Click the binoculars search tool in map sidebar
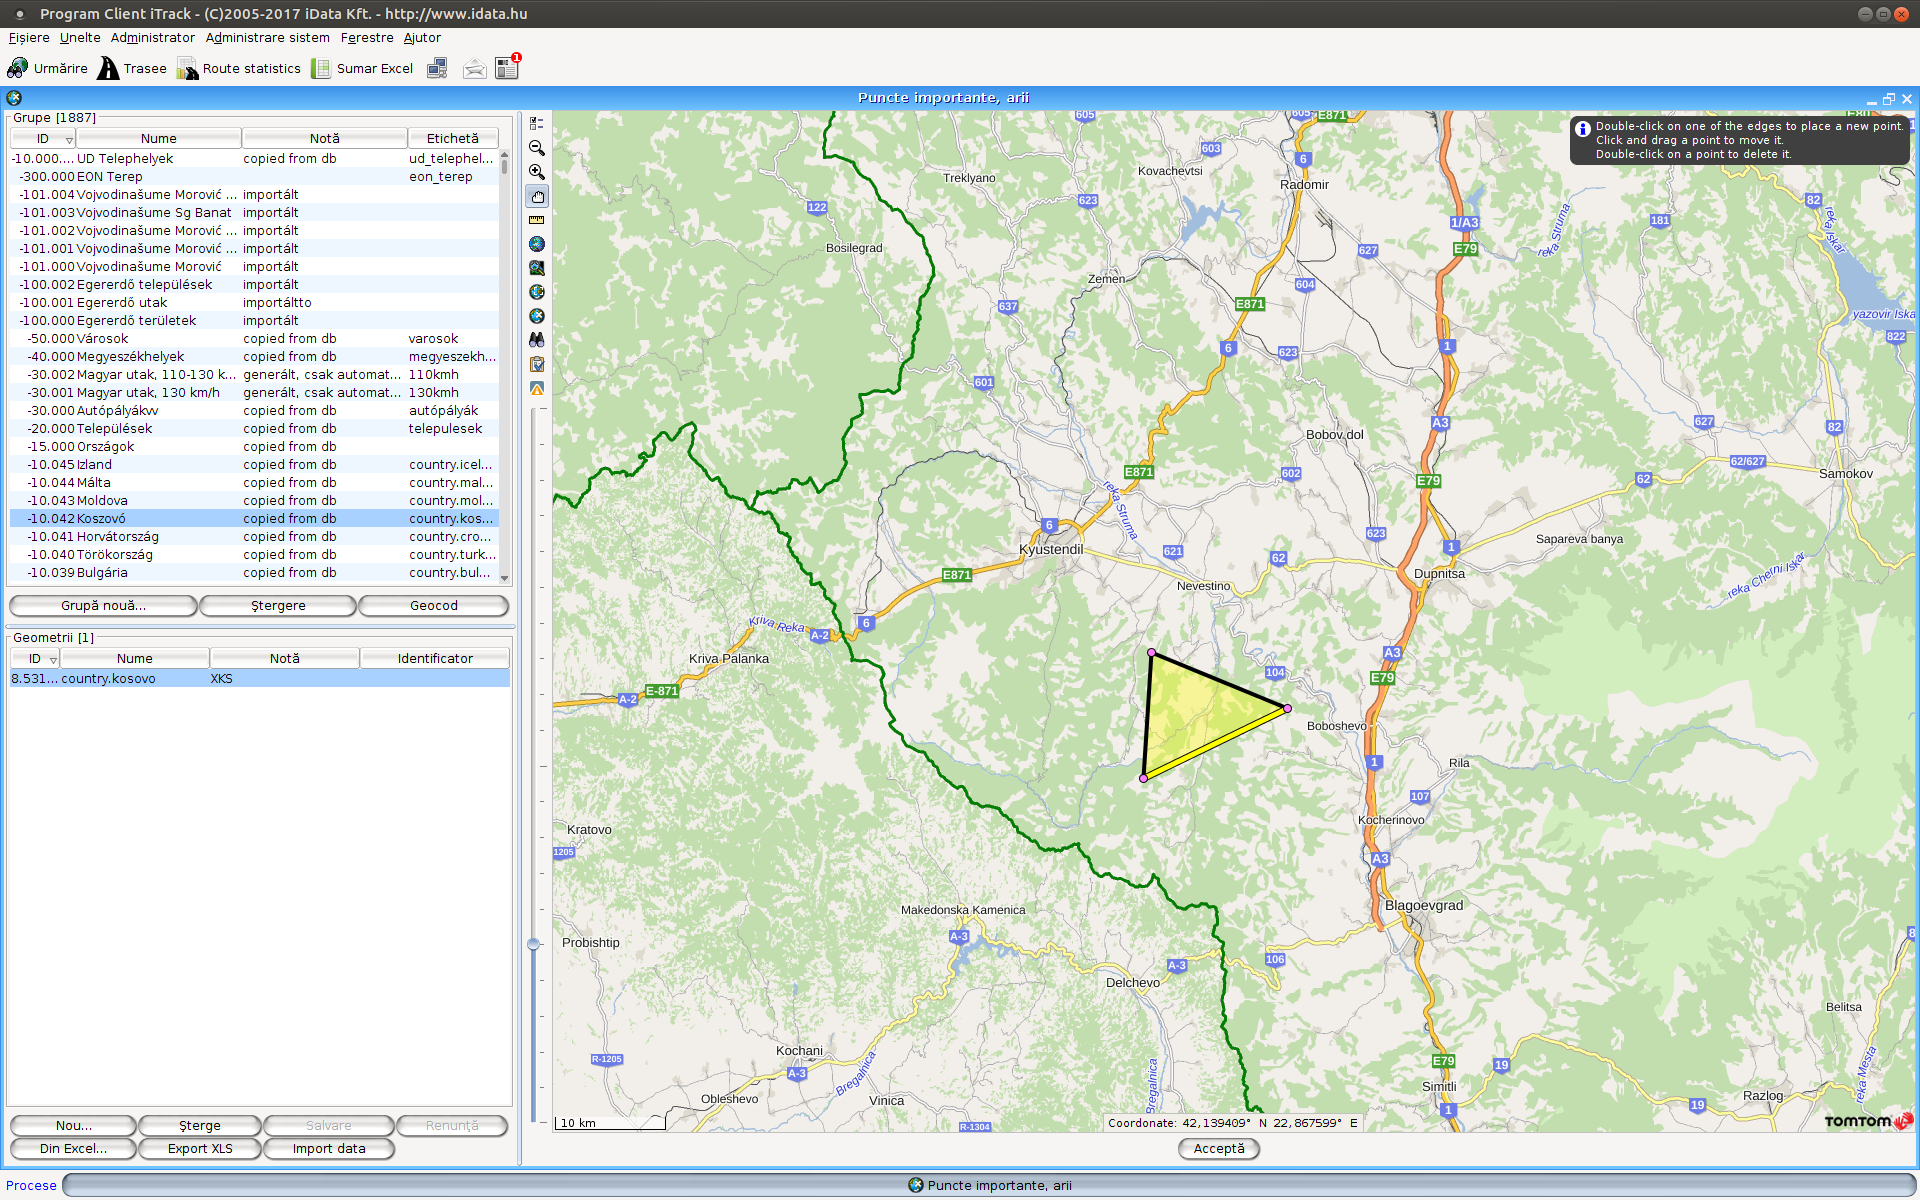This screenshot has height=1200, width=1920. point(537,340)
